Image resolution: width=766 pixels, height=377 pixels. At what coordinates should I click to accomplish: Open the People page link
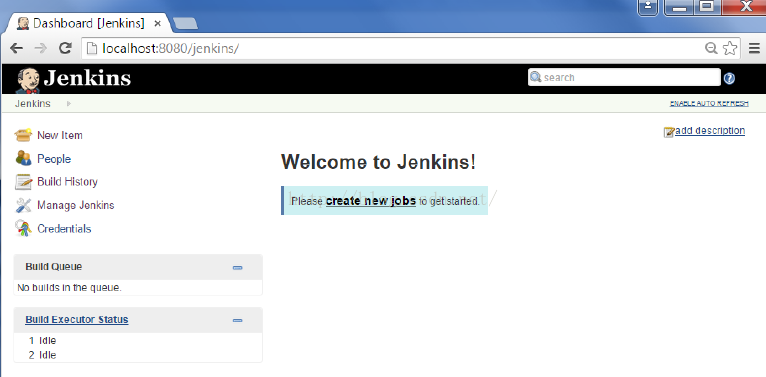(54, 159)
